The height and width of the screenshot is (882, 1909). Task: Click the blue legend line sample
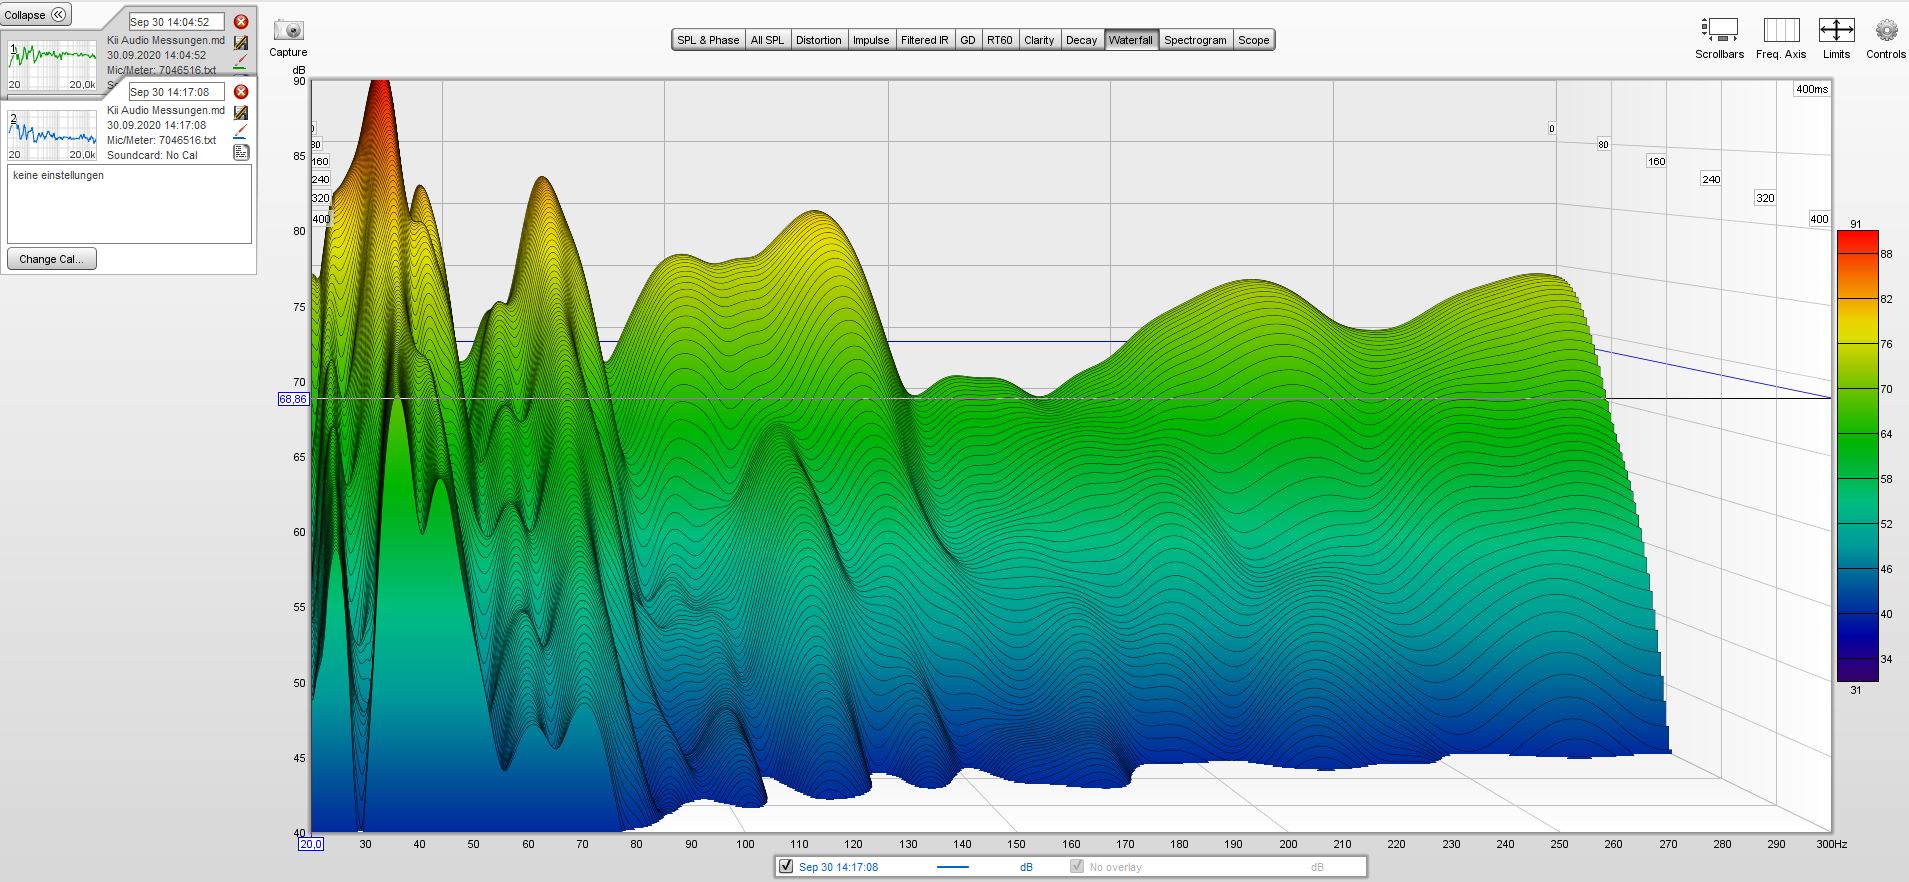(x=953, y=867)
